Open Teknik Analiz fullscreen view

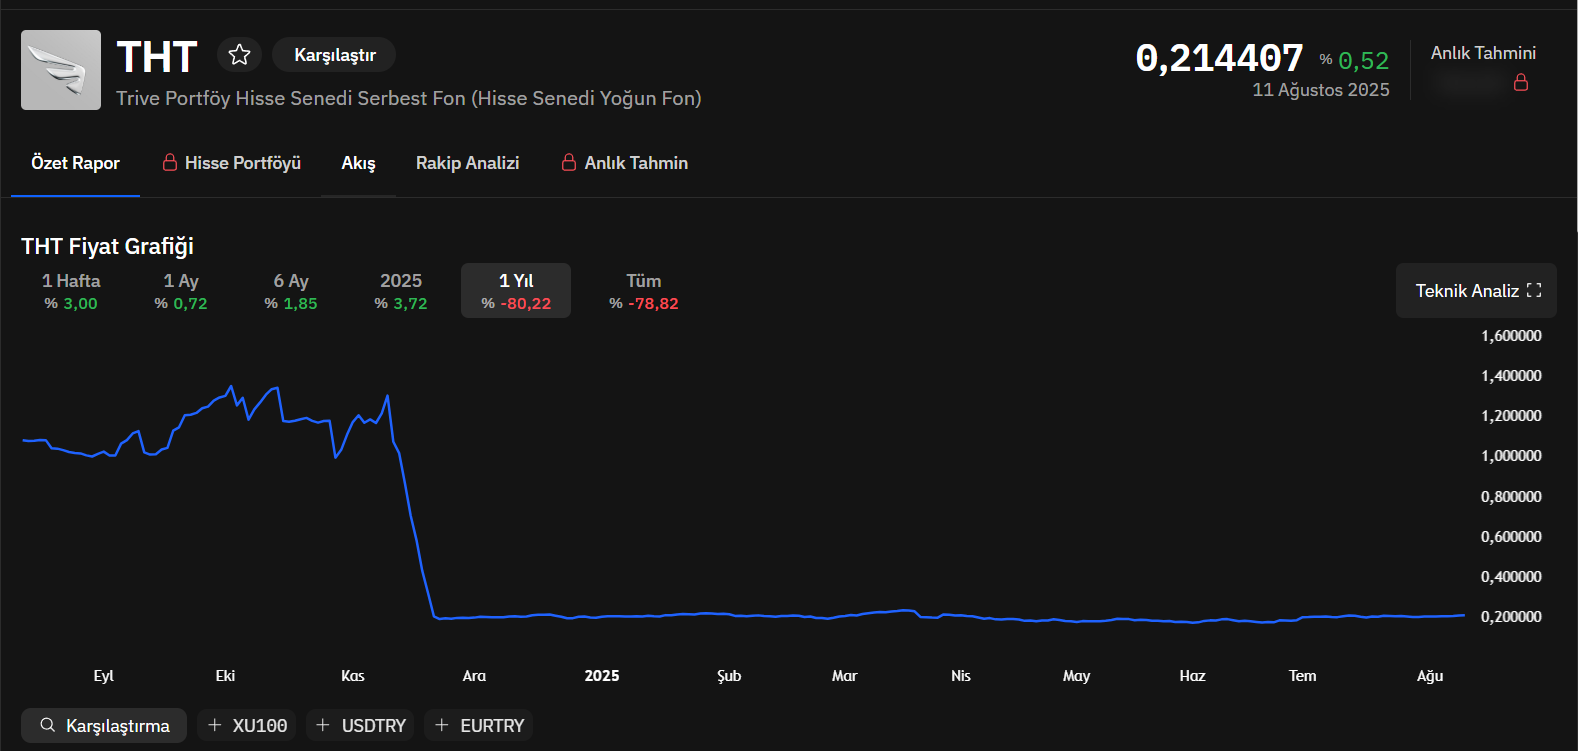(x=1476, y=291)
